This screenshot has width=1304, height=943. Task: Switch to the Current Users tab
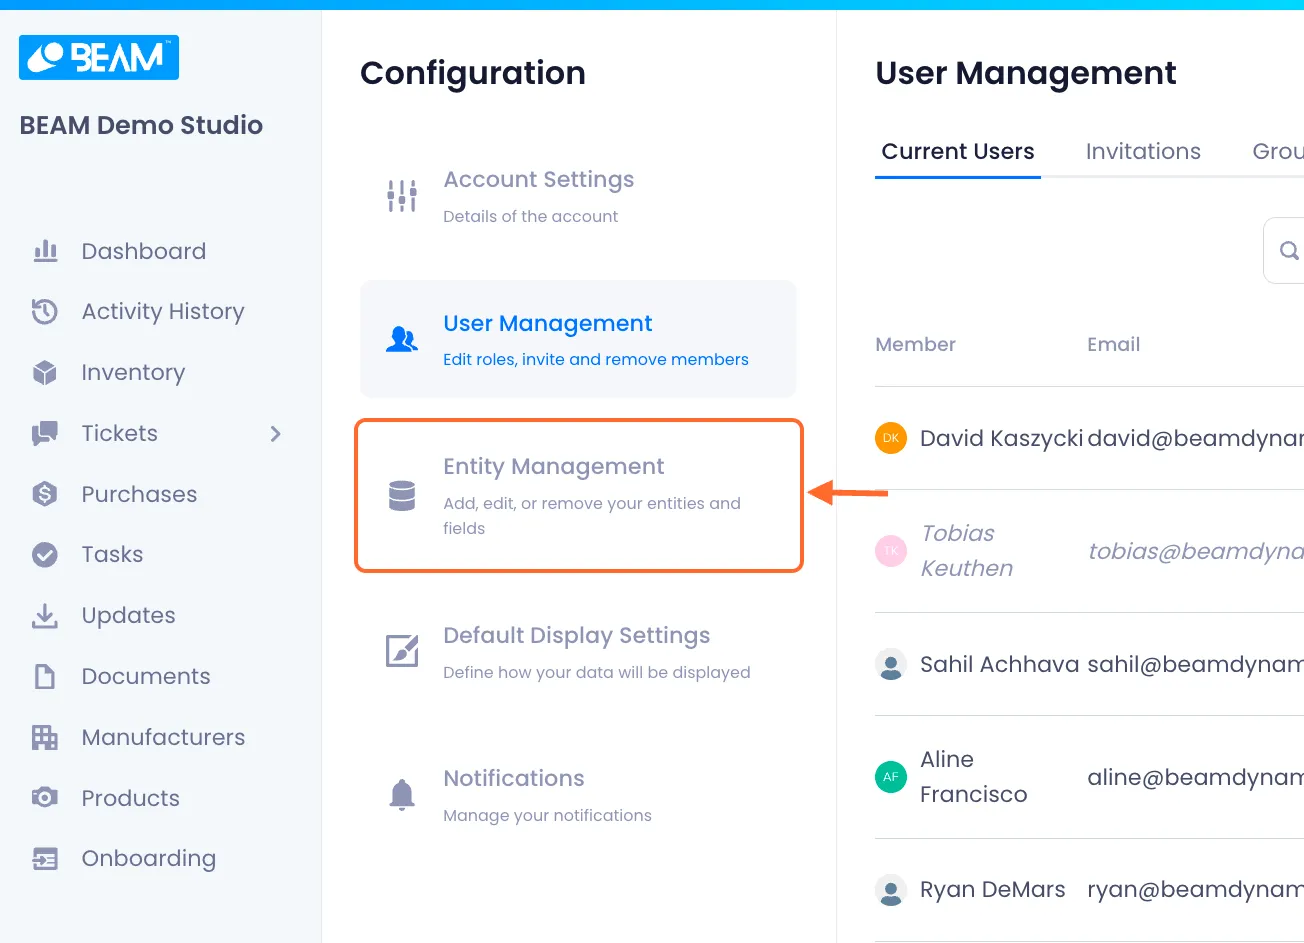[x=958, y=152]
